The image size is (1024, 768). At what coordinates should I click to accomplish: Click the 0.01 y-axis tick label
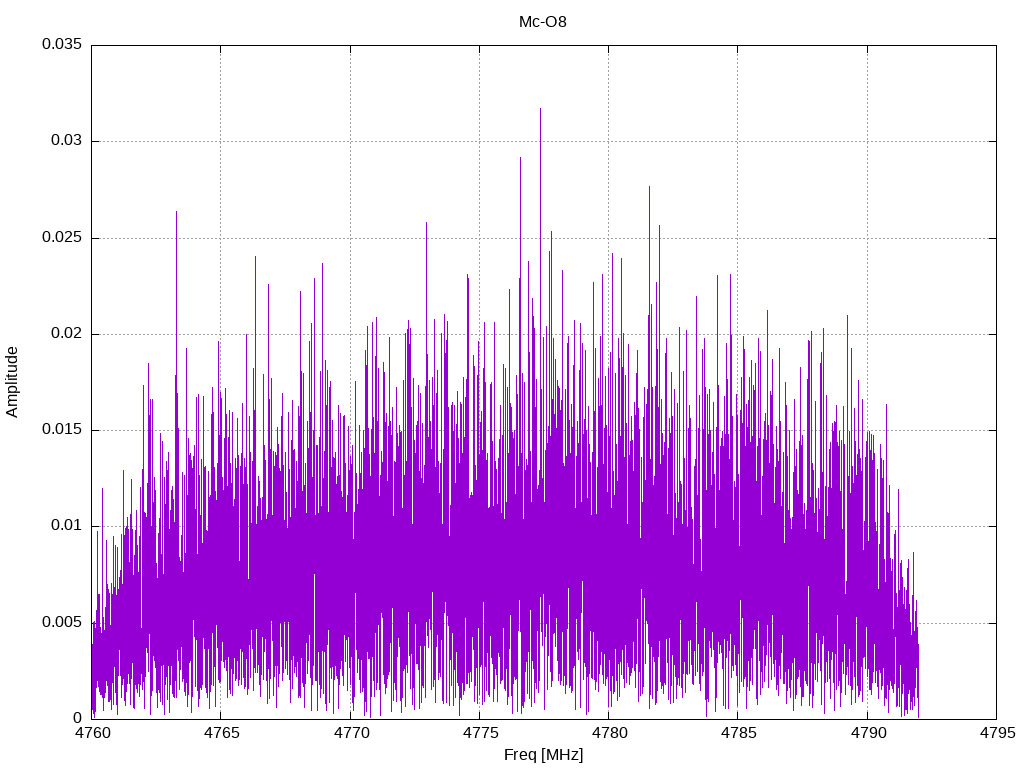tap(66, 526)
